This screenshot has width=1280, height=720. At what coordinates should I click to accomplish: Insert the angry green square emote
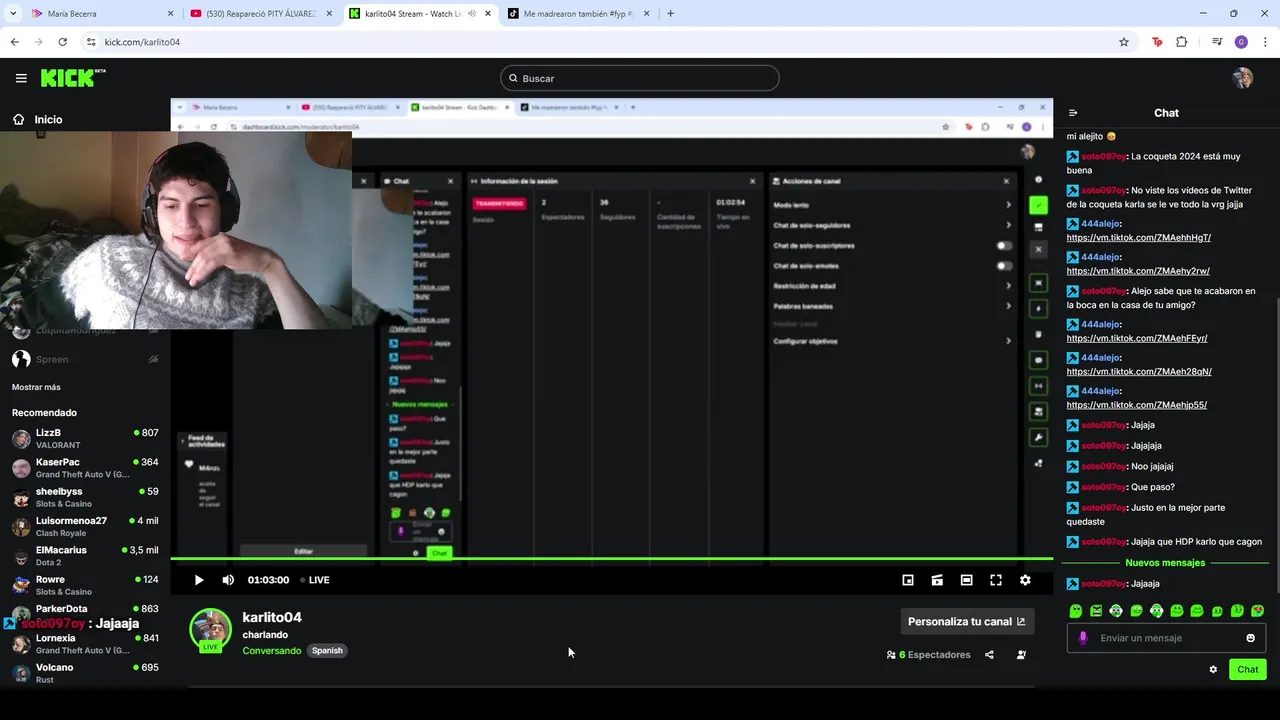[x=1096, y=611]
